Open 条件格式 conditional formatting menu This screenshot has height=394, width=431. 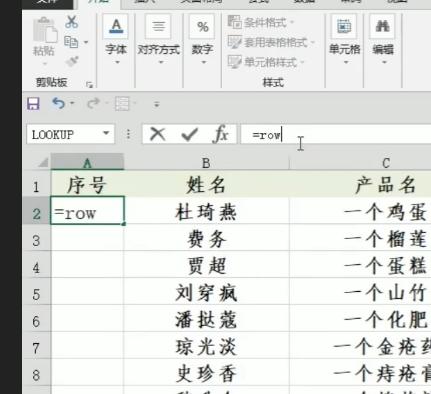point(261,22)
